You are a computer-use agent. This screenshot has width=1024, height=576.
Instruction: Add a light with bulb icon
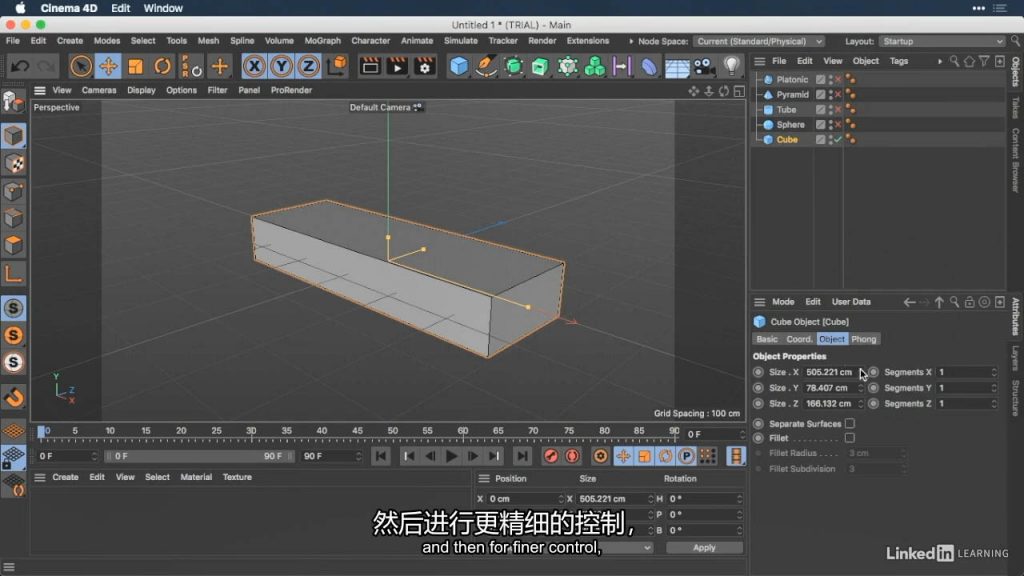(x=731, y=66)
